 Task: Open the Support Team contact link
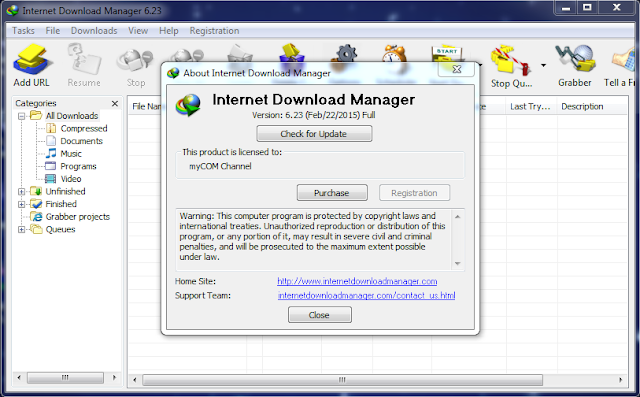tap(366, 295)
